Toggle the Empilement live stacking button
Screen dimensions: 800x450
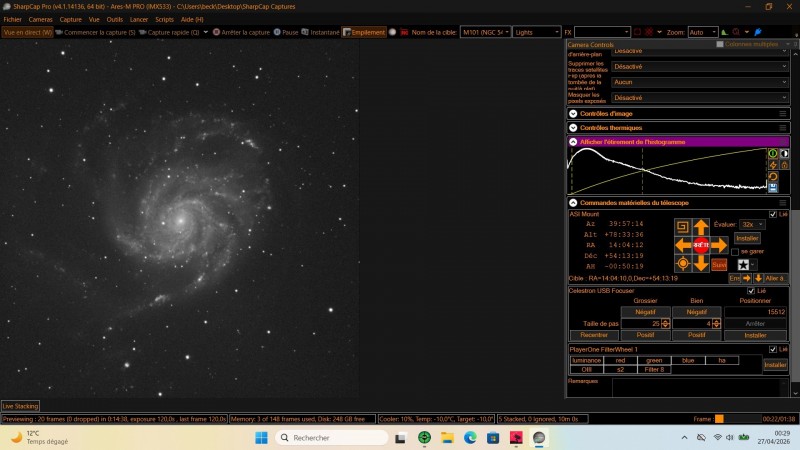pyautogui.click(x=364, y=32)
